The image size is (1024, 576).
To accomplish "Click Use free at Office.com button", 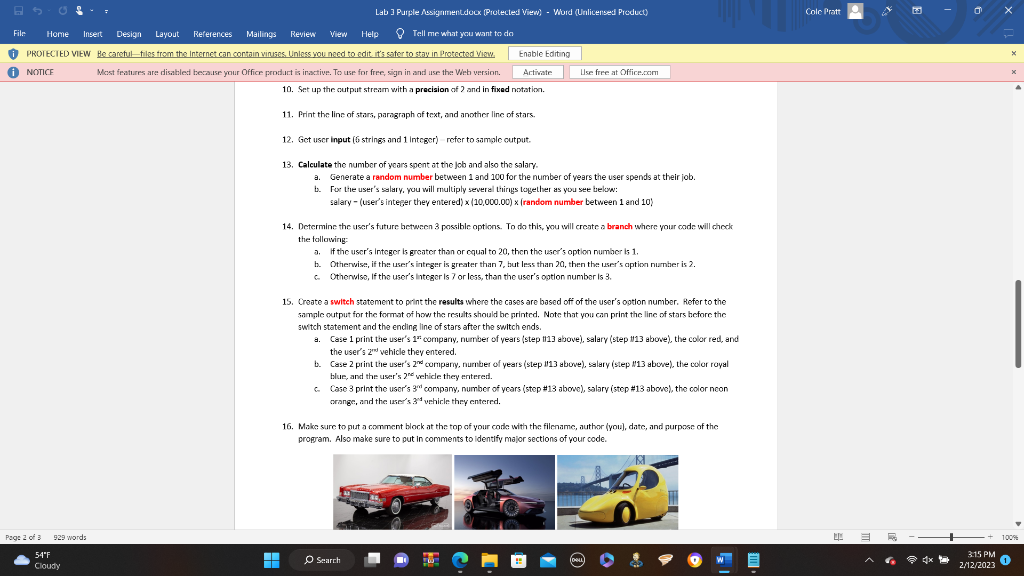I will coord(619,72).
